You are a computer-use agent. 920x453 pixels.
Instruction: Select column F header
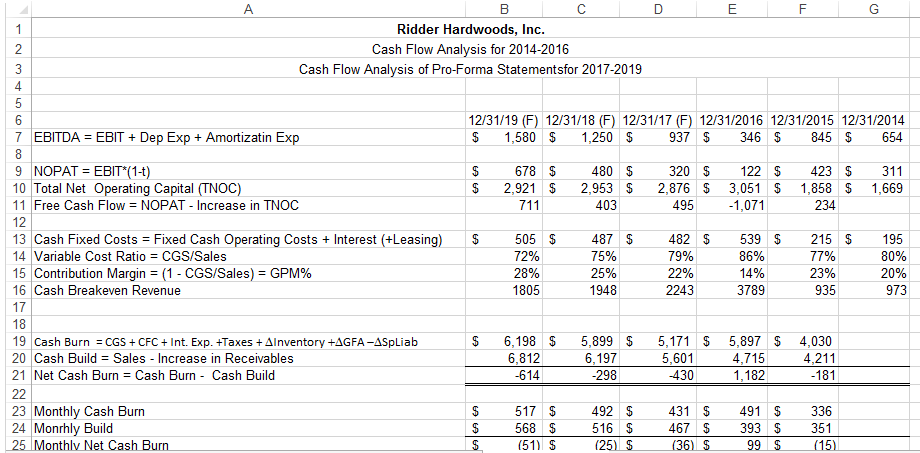tap(802, 9)
